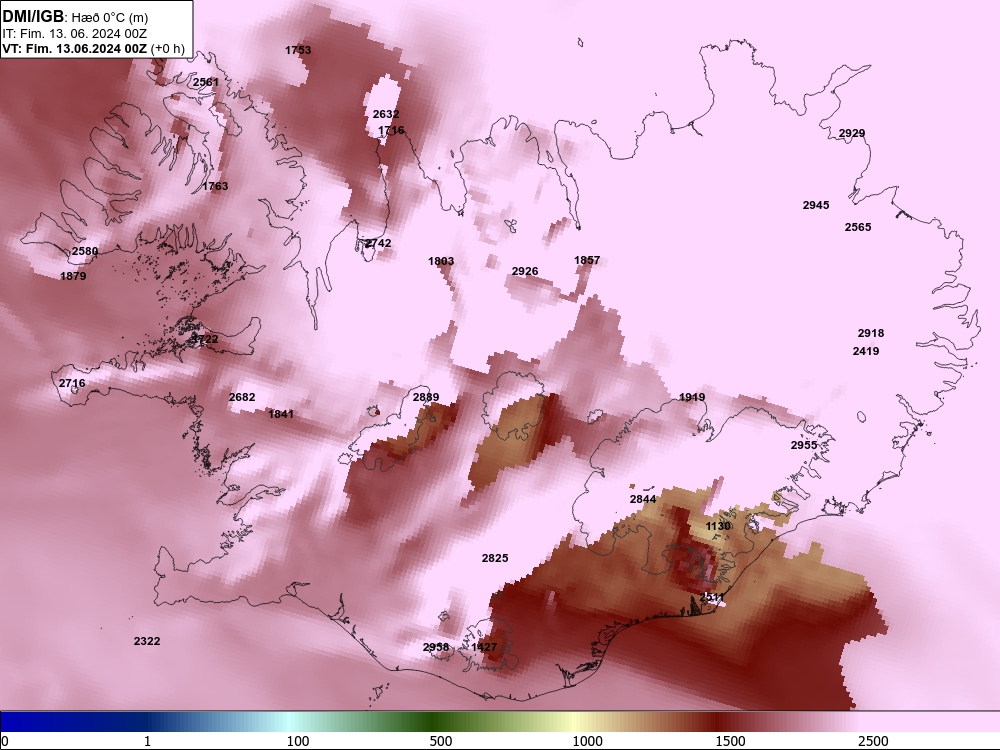Click the 2918 value in the east
This screenshot has width=1000, height=750.
[x=871, y=333]
